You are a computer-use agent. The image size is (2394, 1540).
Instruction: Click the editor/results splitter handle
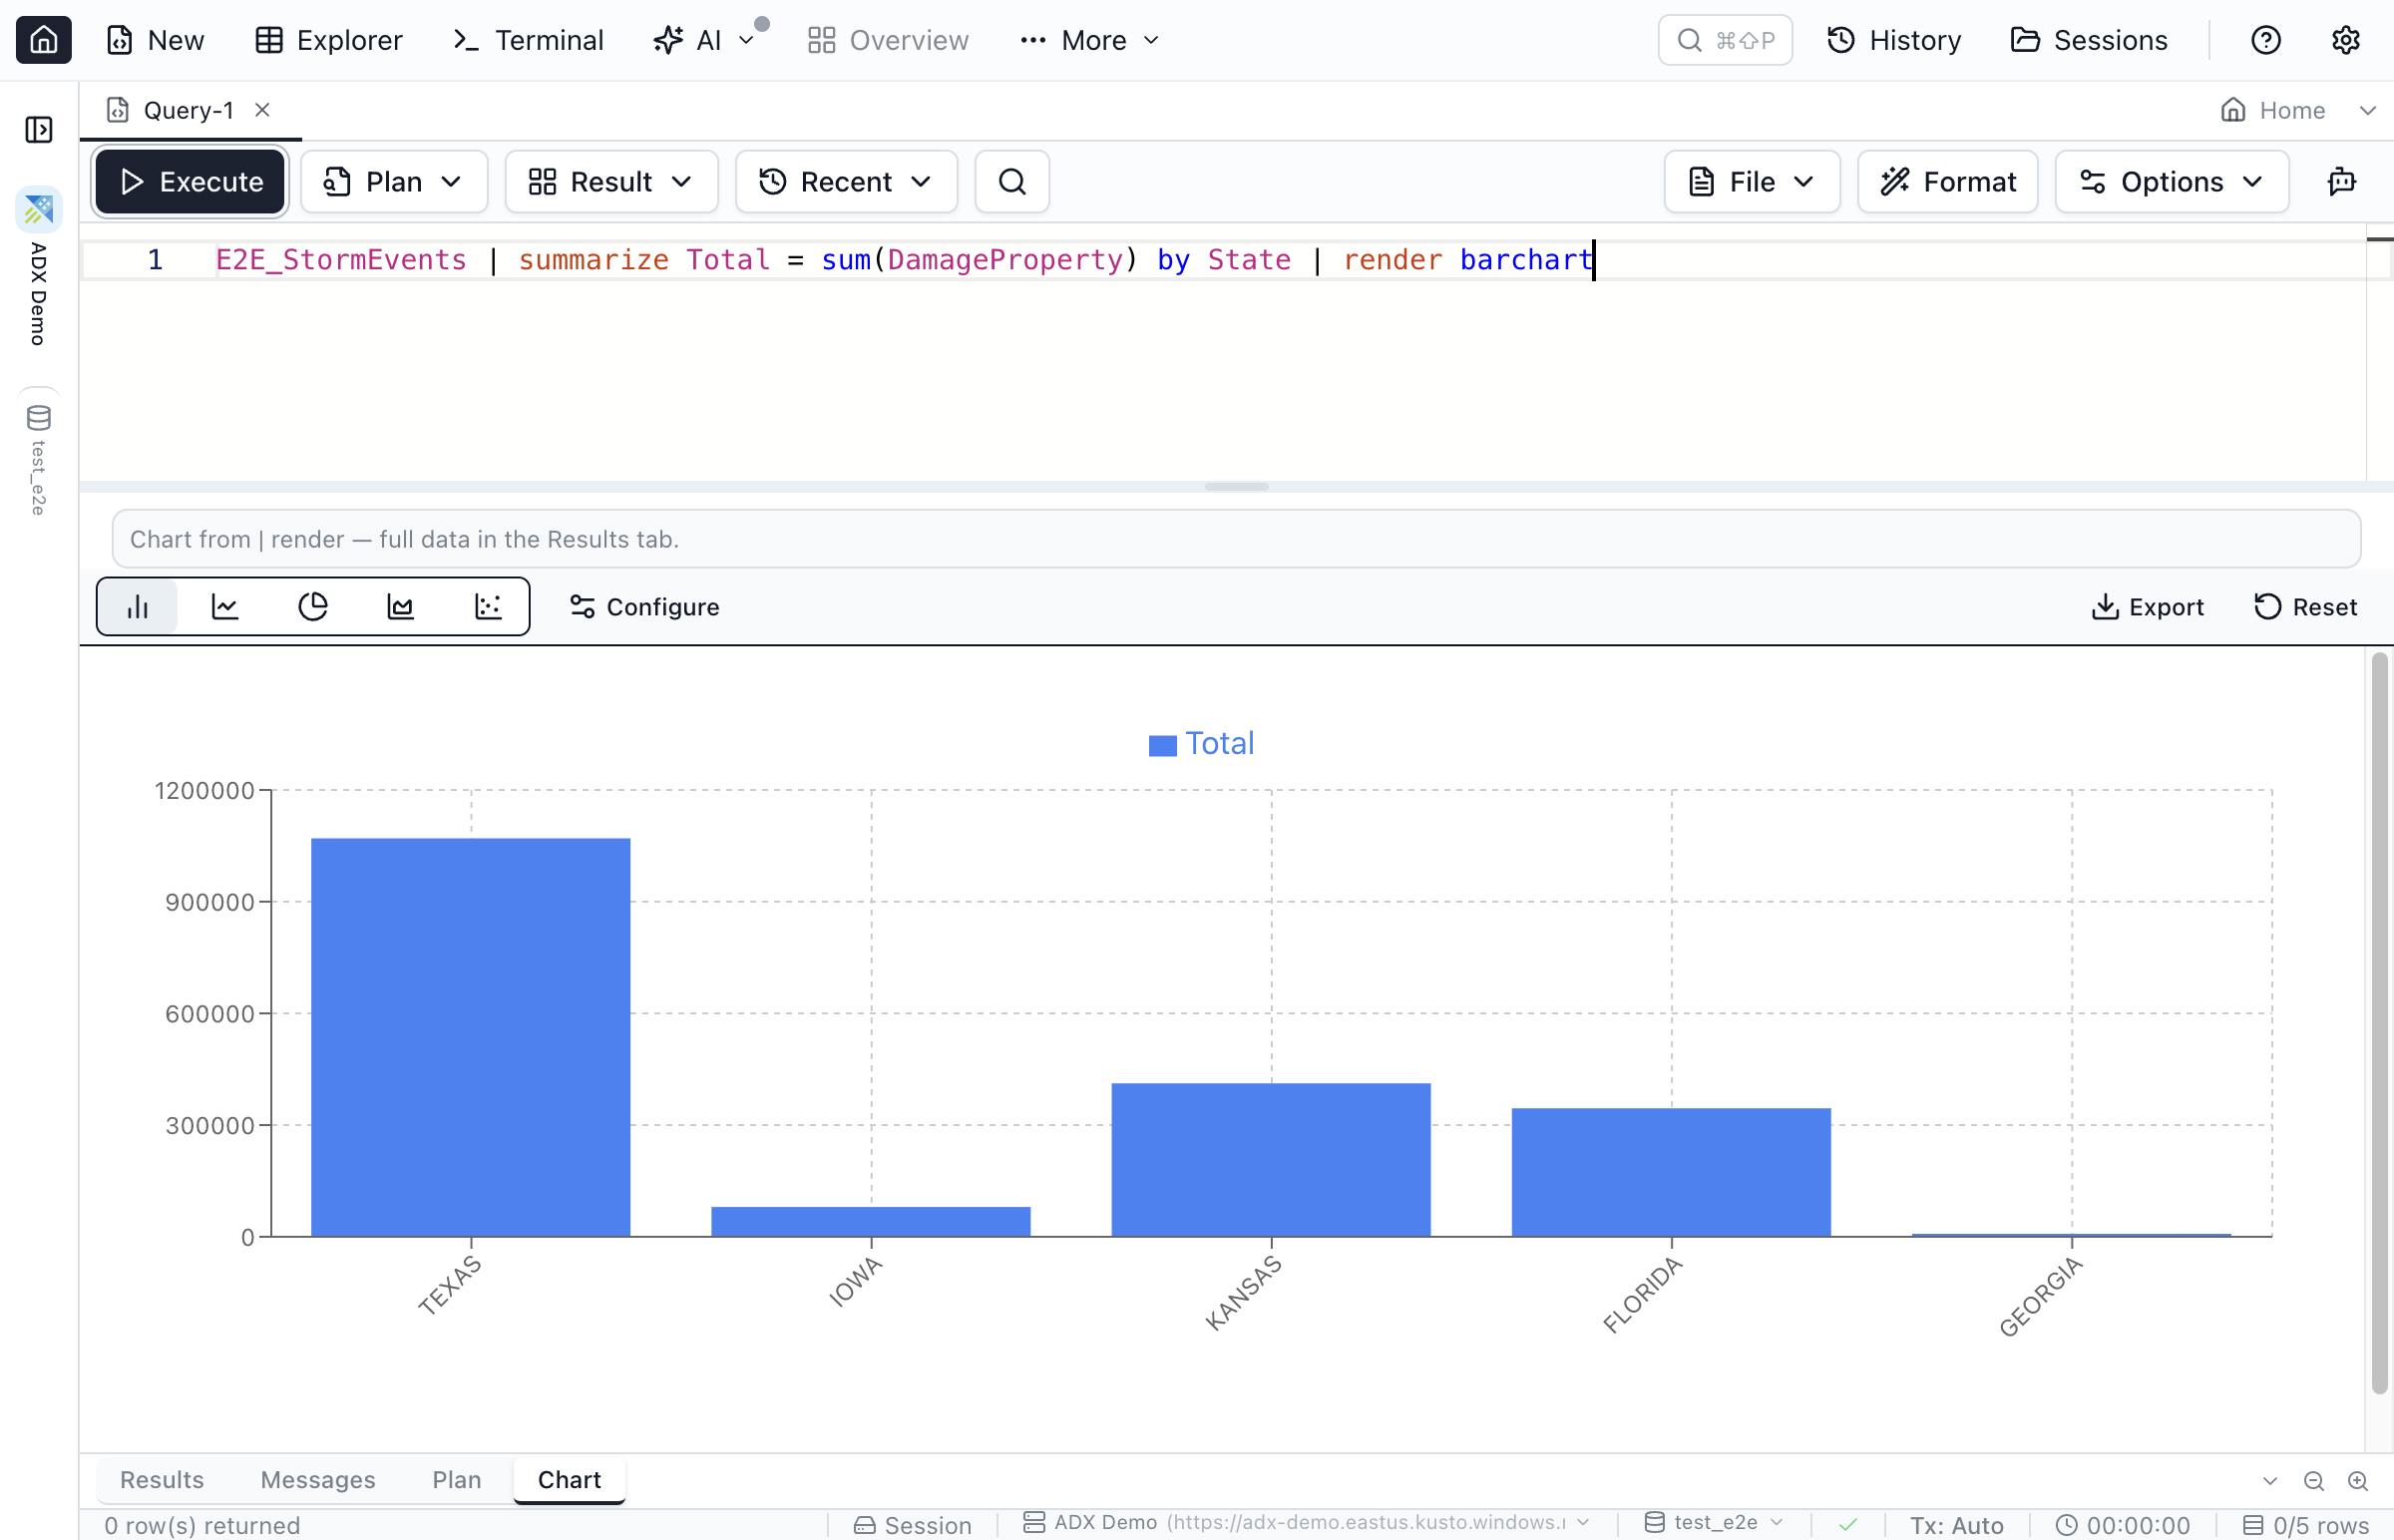pos(1237,487)
